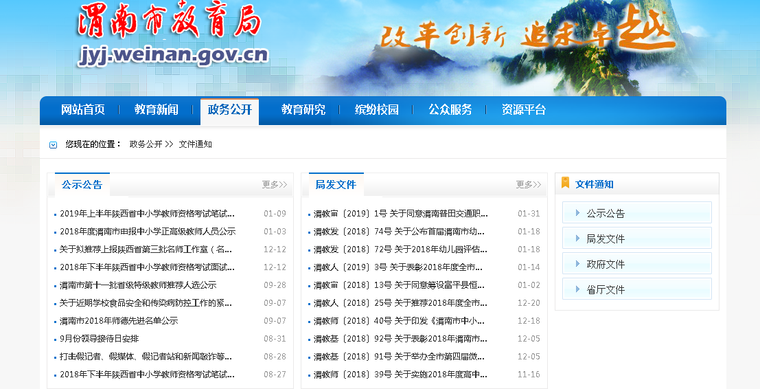Click the 渭南市教育局 site logo
760x389 pixels.
coord(169,21)
